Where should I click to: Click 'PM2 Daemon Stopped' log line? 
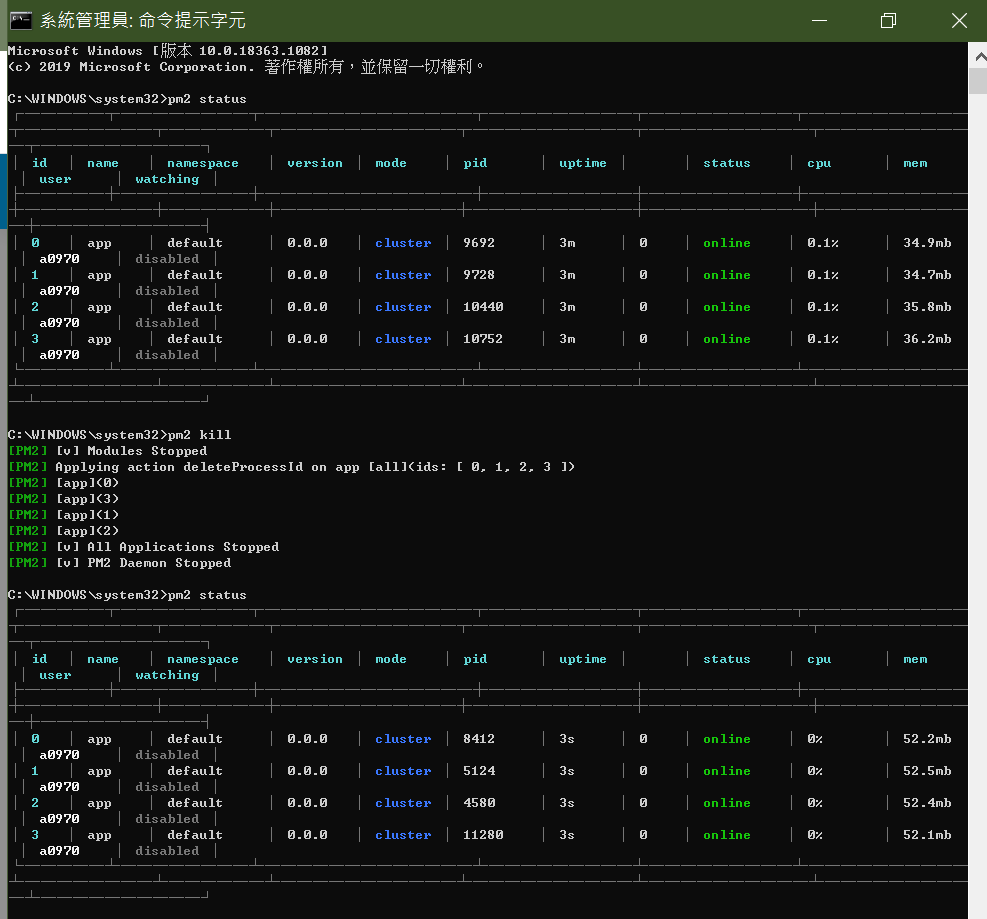click(120, 563)
